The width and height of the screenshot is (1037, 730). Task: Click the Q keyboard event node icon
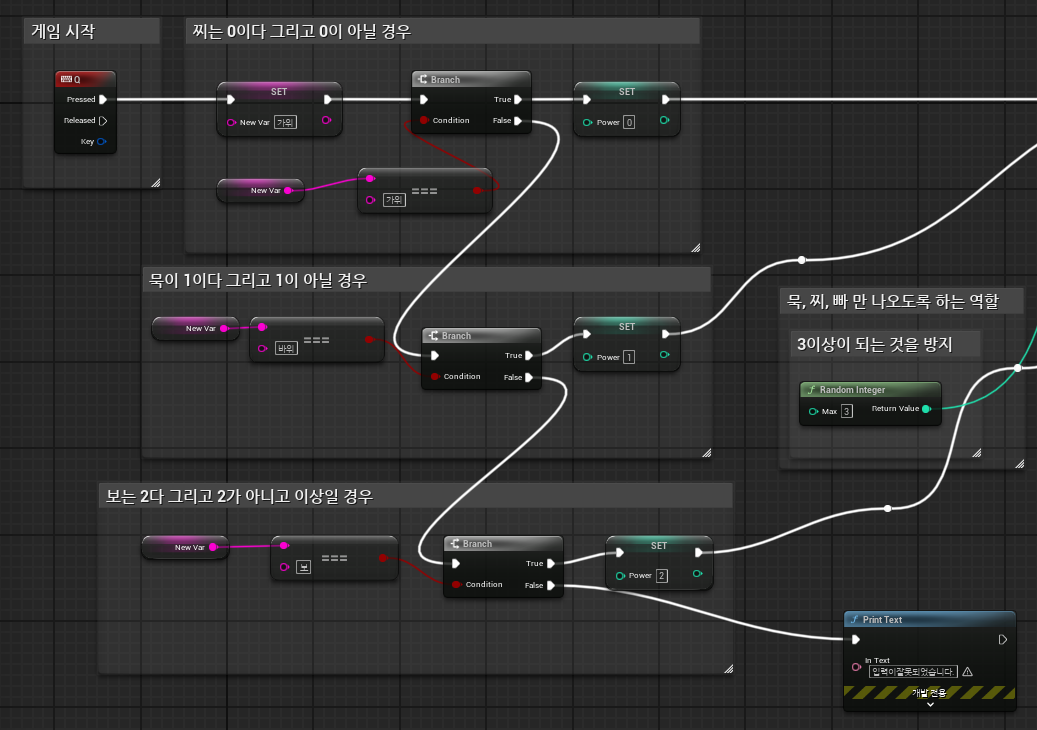pos(66,79)
